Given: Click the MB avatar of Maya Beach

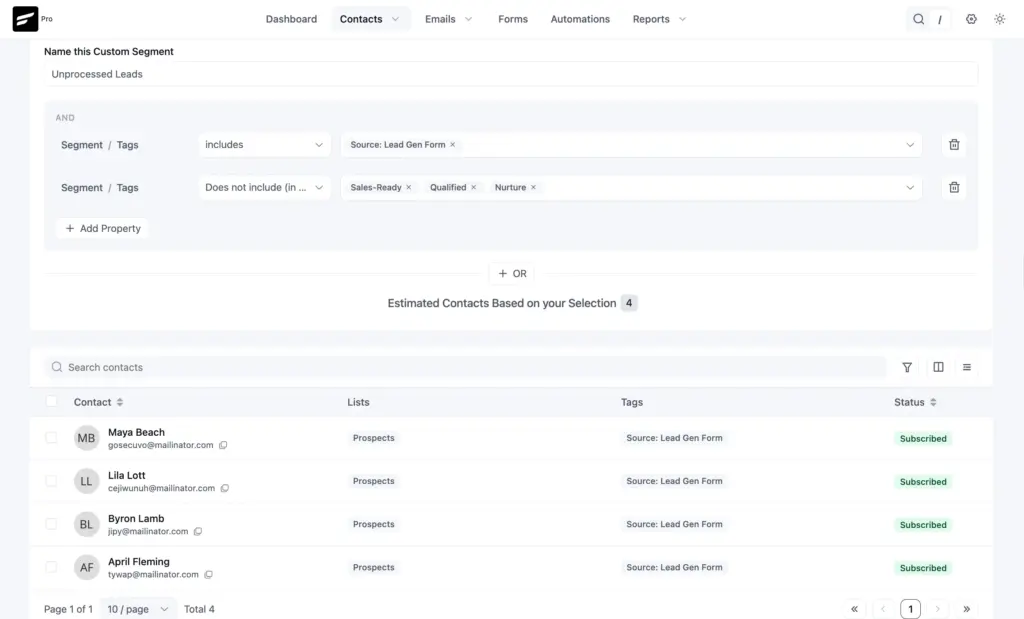Looking at the screenshot, I should 86,438.
